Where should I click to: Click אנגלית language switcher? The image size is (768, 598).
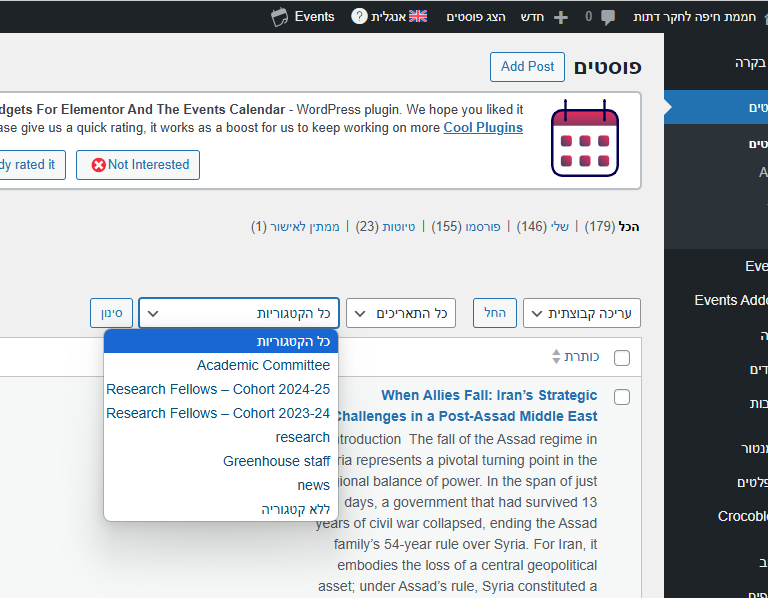point(388,17)
